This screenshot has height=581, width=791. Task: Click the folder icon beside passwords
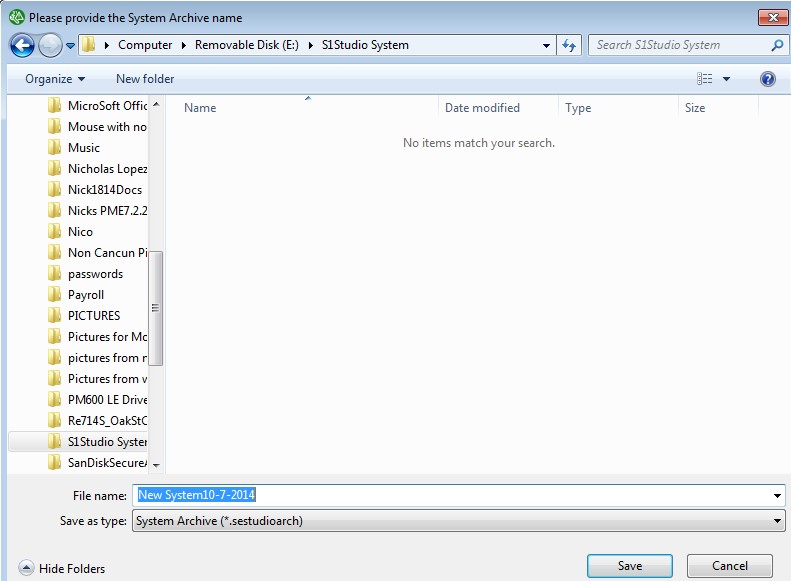[54, 273]
